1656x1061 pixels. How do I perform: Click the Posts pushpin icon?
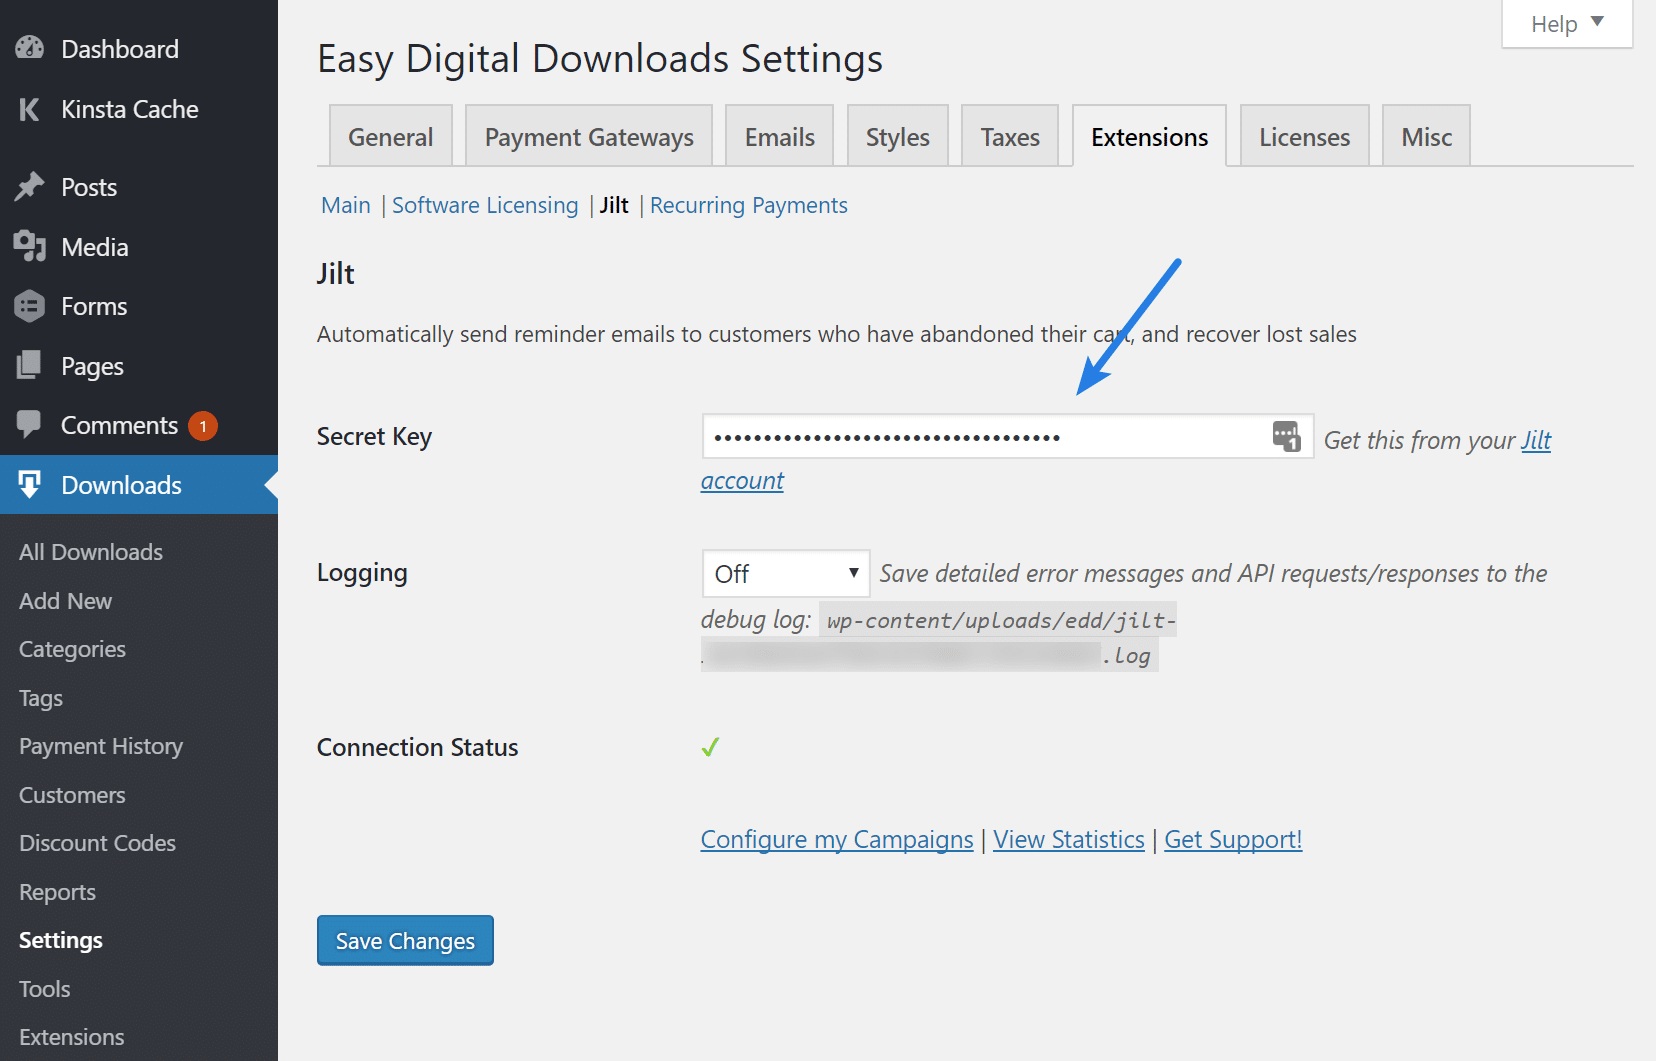coord(30,187)
